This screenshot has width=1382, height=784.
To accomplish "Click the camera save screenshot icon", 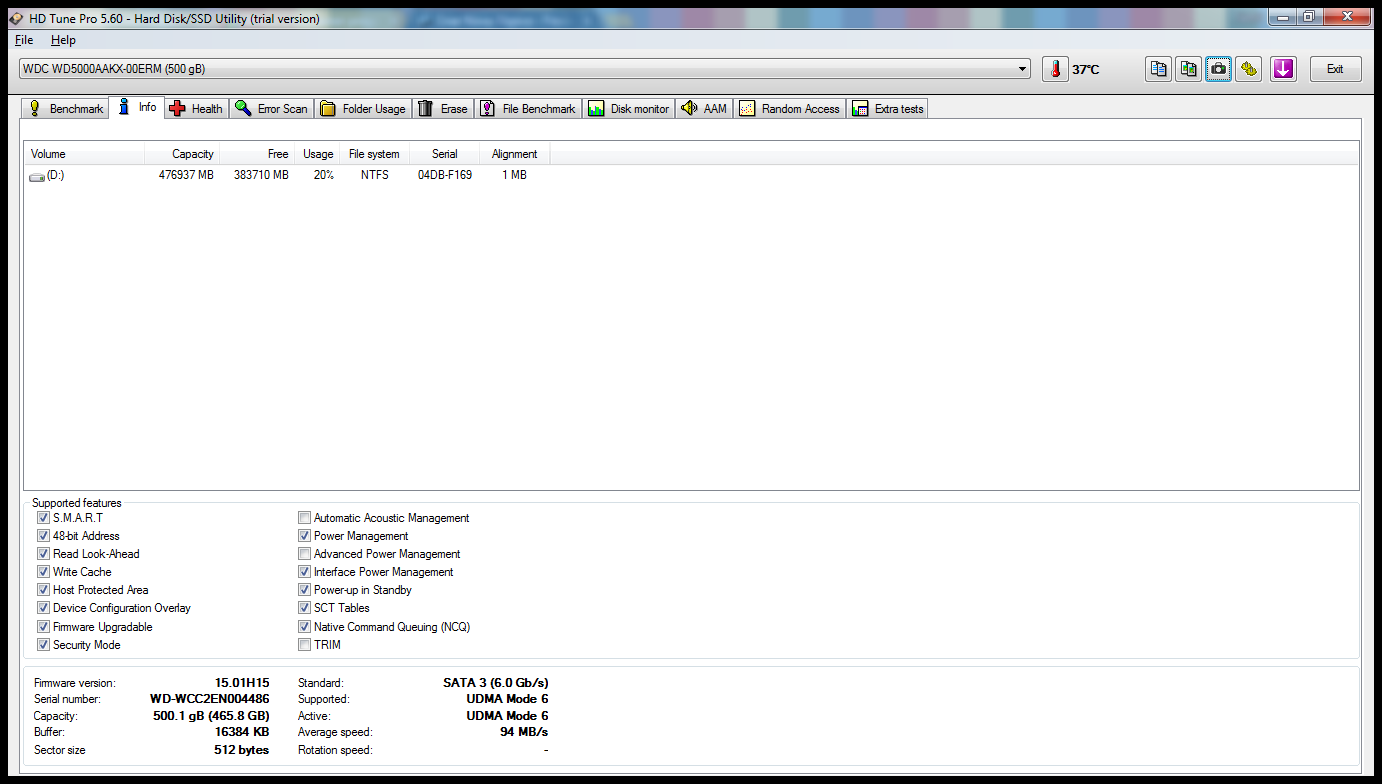I will (x=1218, y=69).
